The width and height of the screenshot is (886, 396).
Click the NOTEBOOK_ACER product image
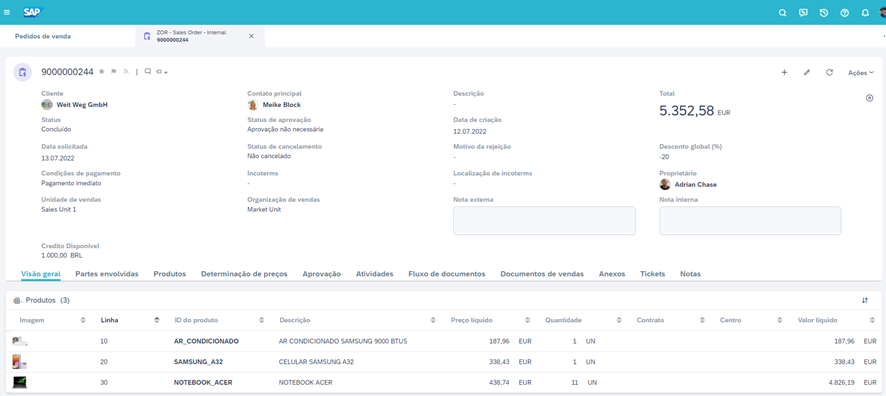tap(20, 382)
